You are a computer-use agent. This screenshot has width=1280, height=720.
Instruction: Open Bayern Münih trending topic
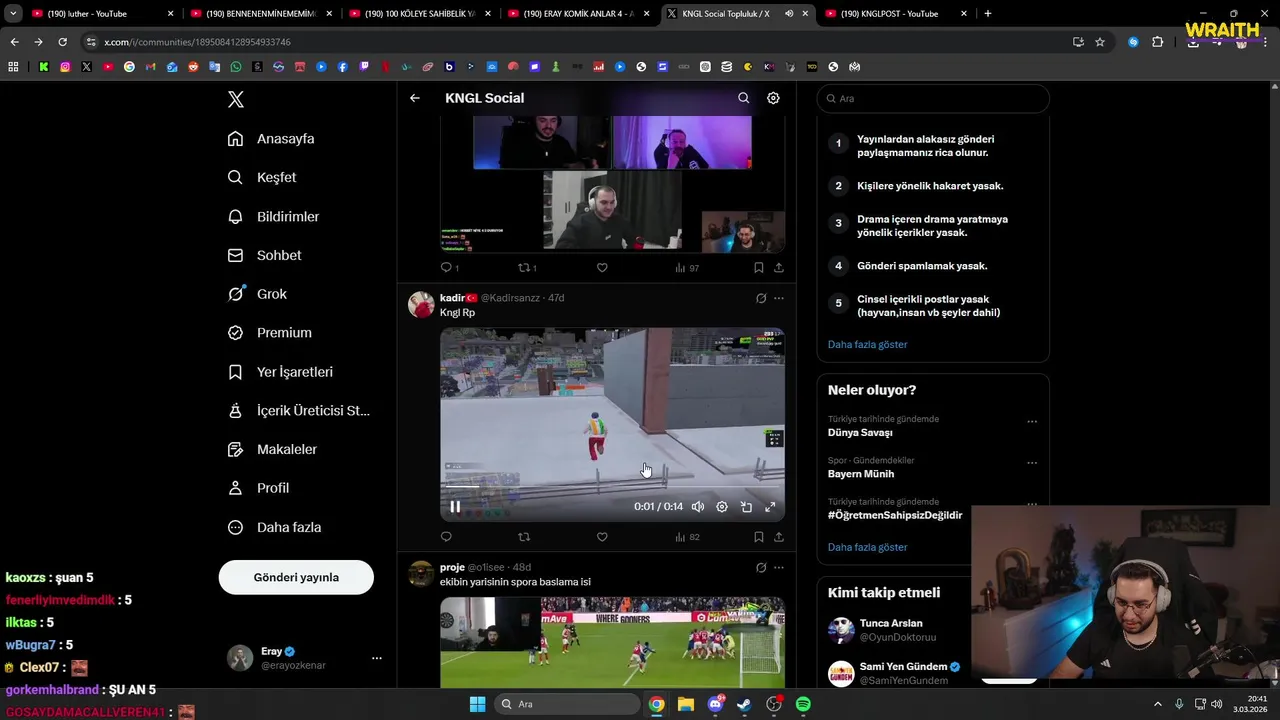[x=861, y=474]
